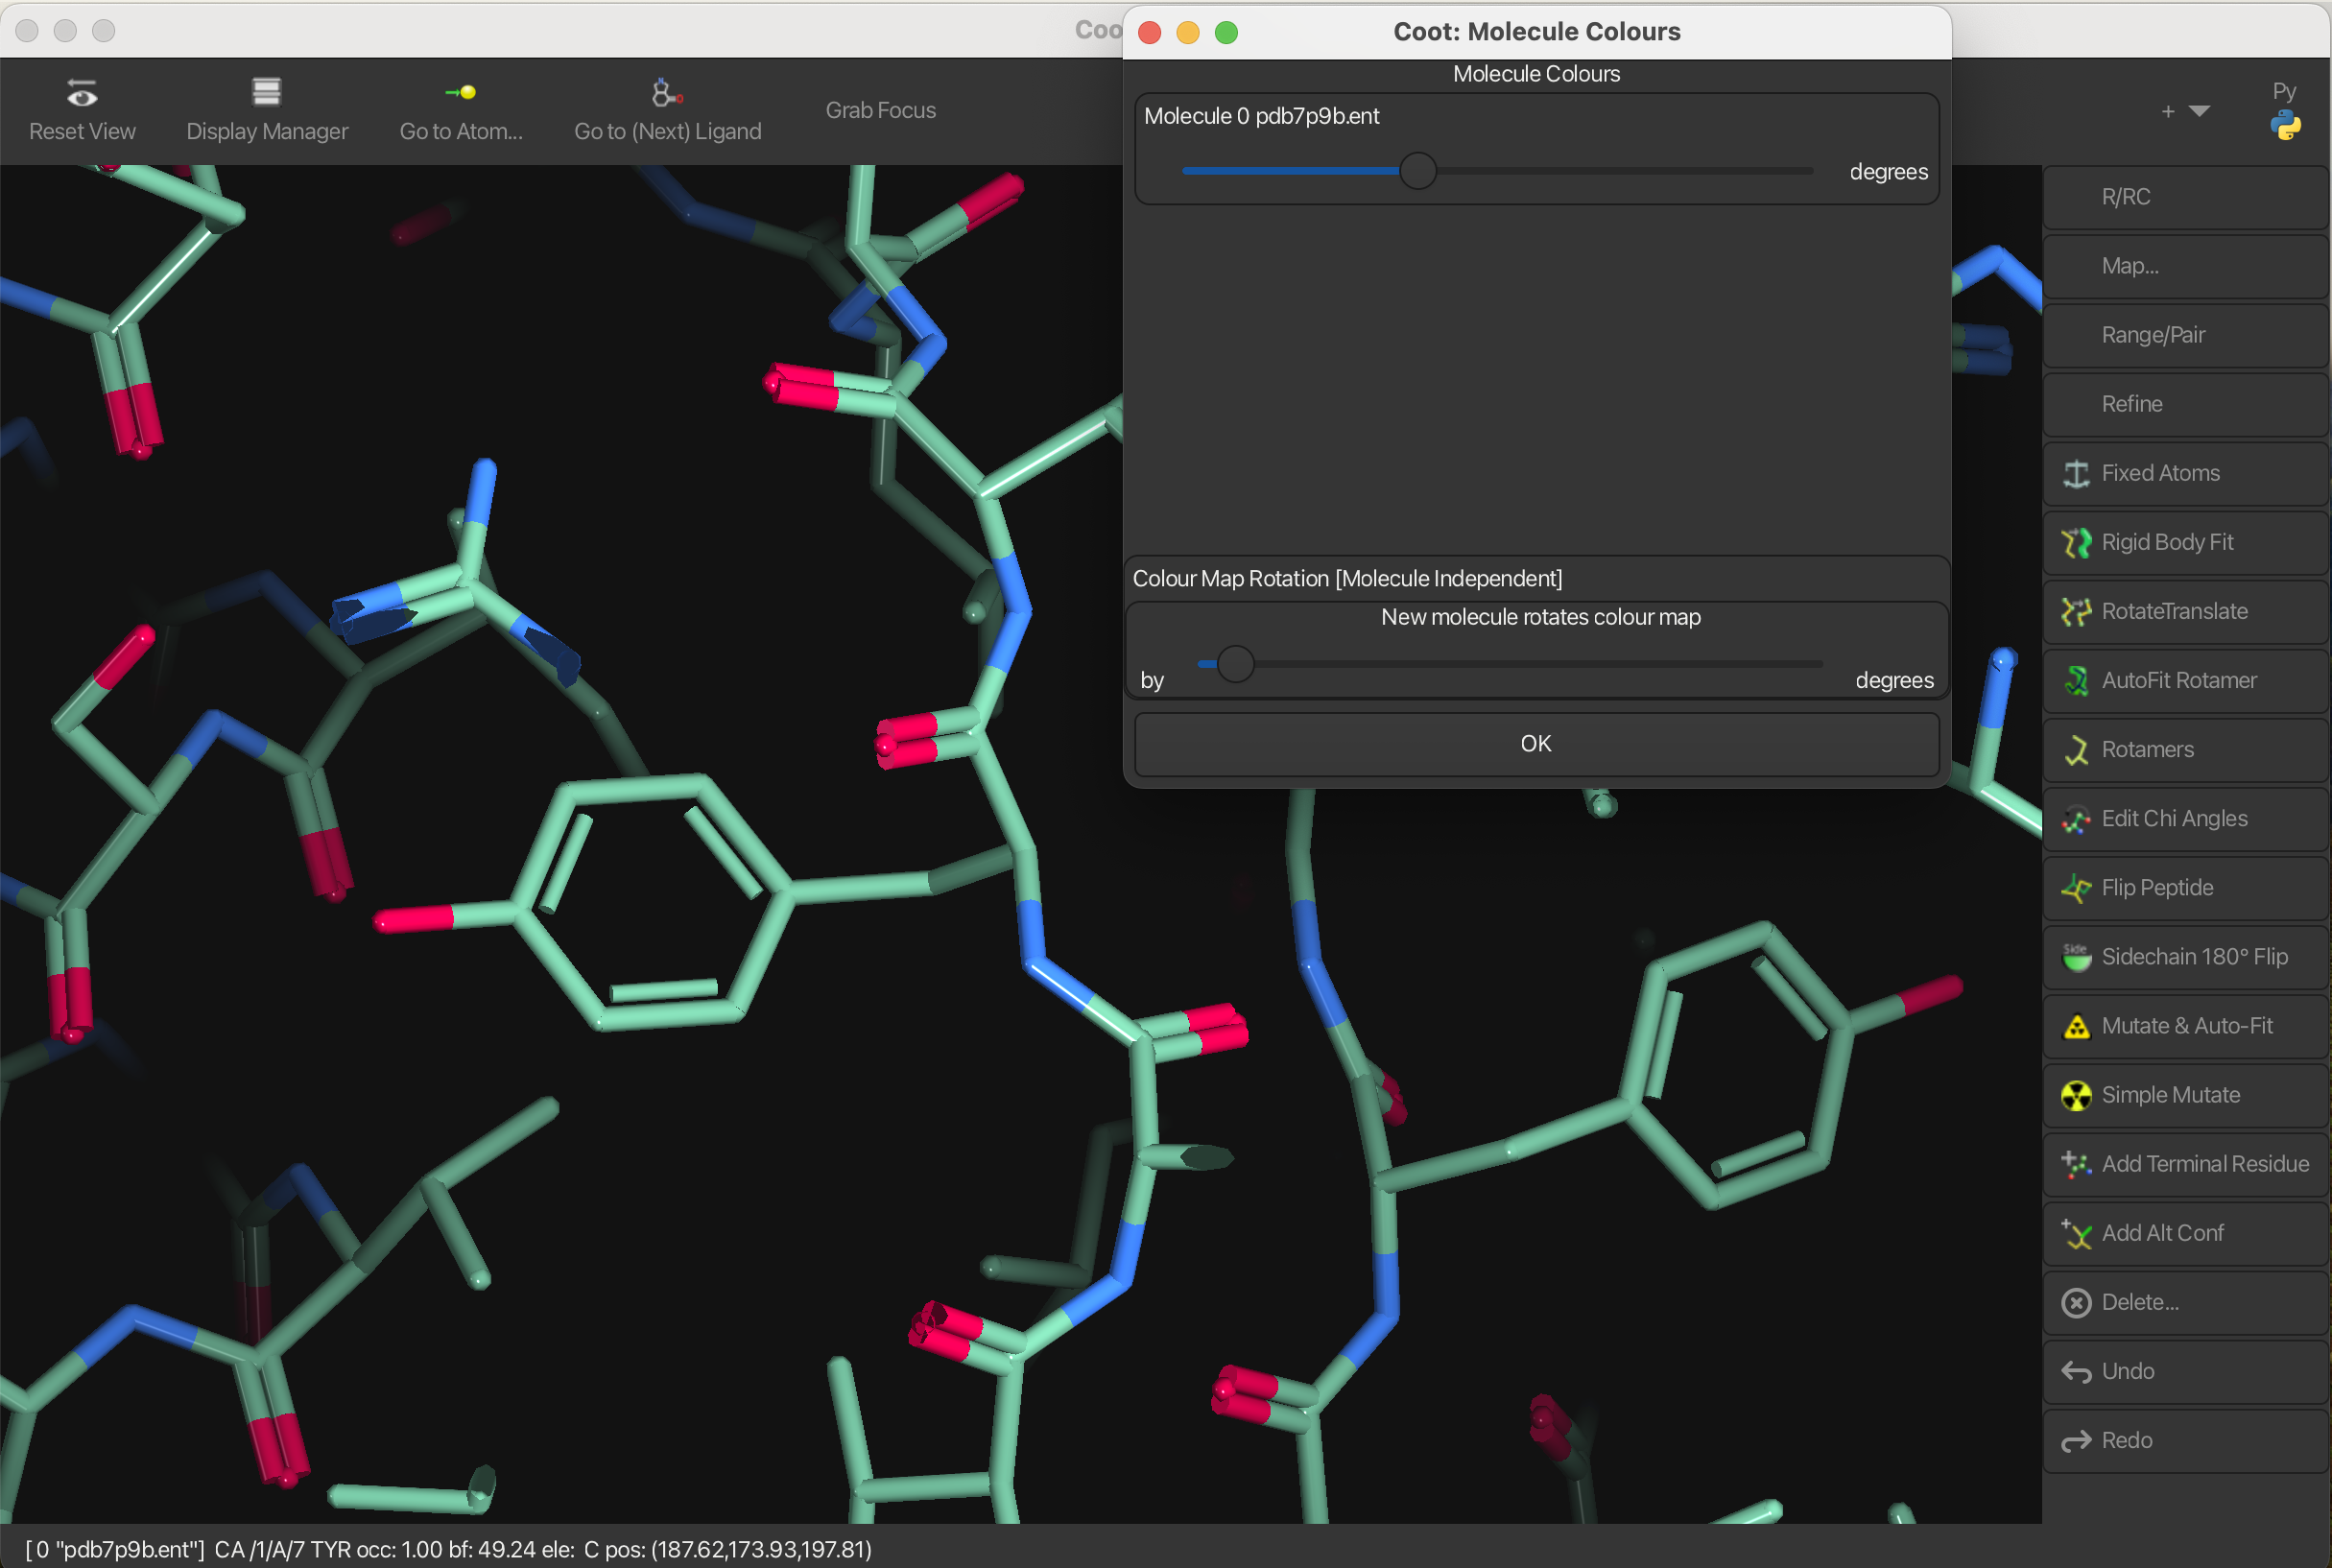Open Go to Atom dialog
The height and width of the screenshot is (1568, 2332).
(x=460, y=110)
